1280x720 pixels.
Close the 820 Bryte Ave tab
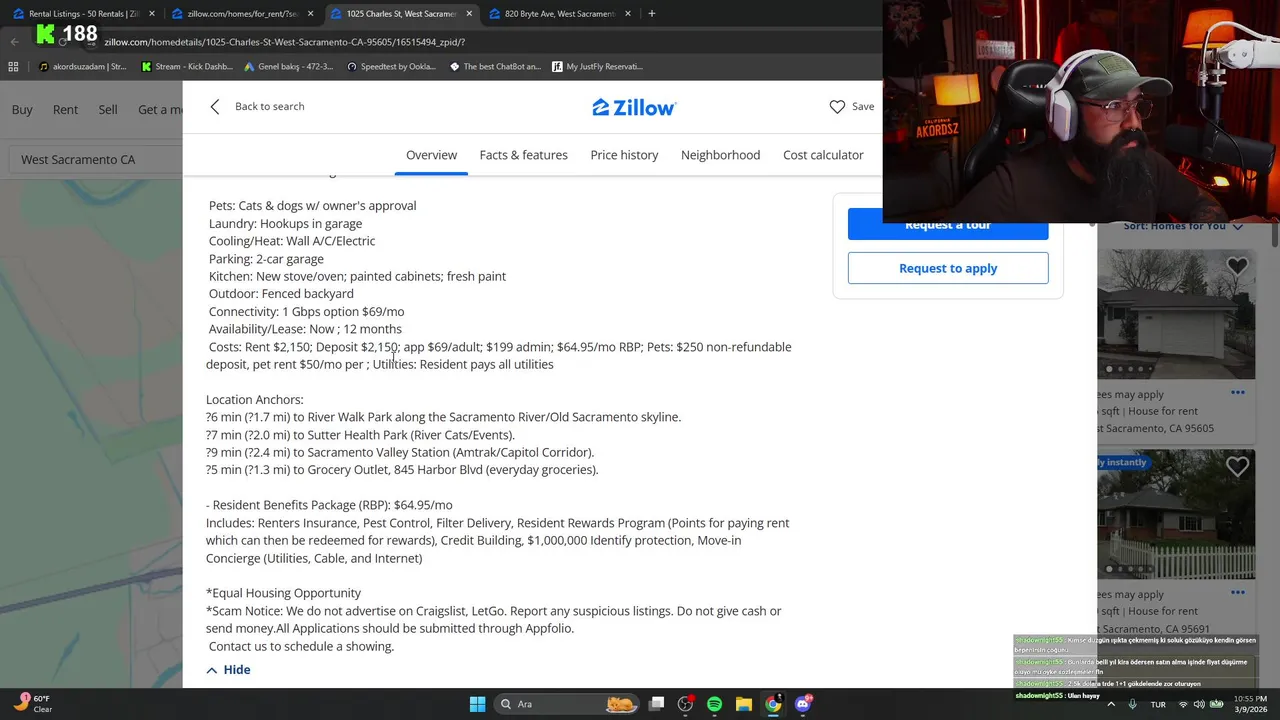[x=628, y=14]
